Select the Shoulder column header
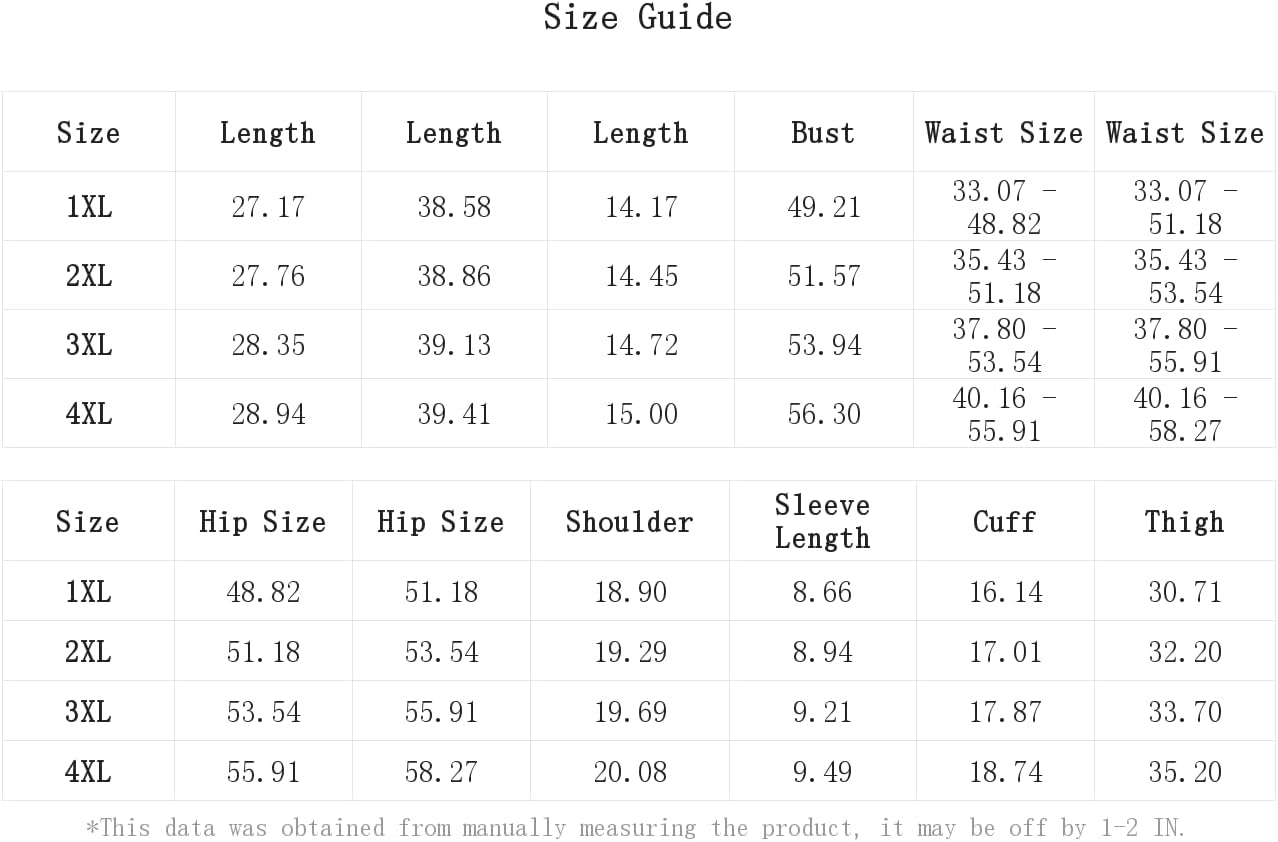Viewport: 1278px width, 842px height. (x=629, y=522)
